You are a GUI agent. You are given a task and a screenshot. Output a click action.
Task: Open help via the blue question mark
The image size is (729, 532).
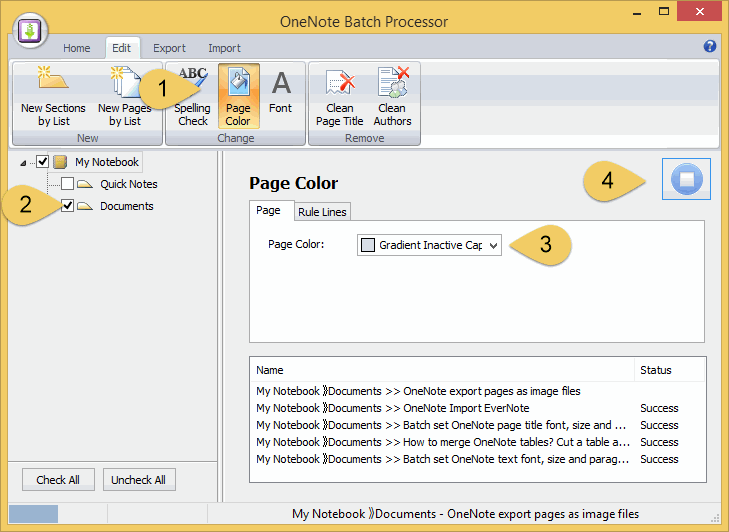709,46
